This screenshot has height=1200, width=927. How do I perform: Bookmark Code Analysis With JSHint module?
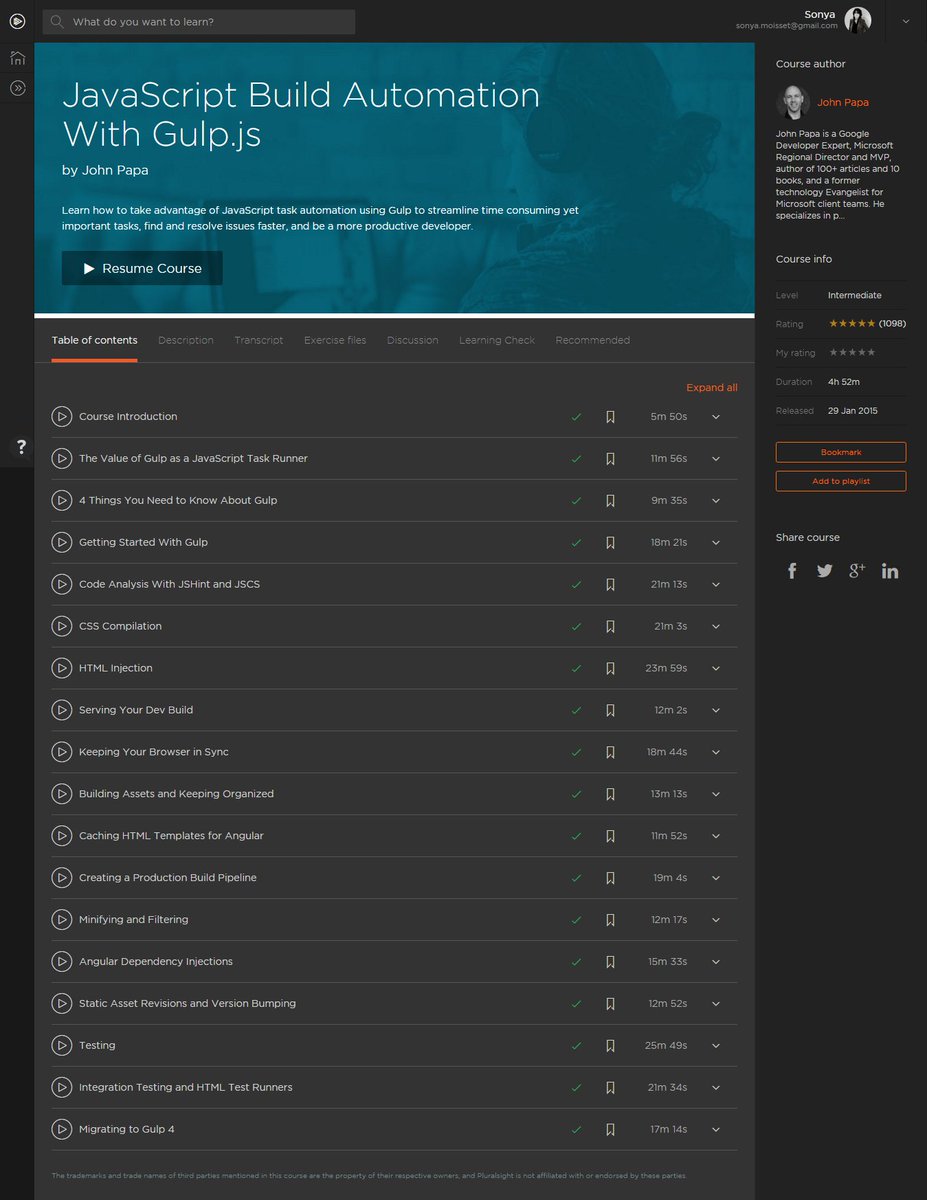[610, 585]
